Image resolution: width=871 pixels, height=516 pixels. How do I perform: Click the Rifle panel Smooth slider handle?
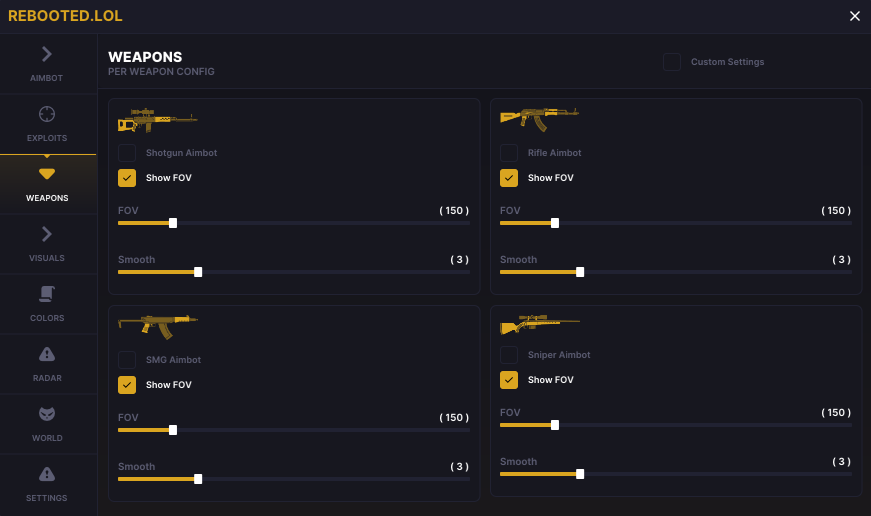[580, 272]
